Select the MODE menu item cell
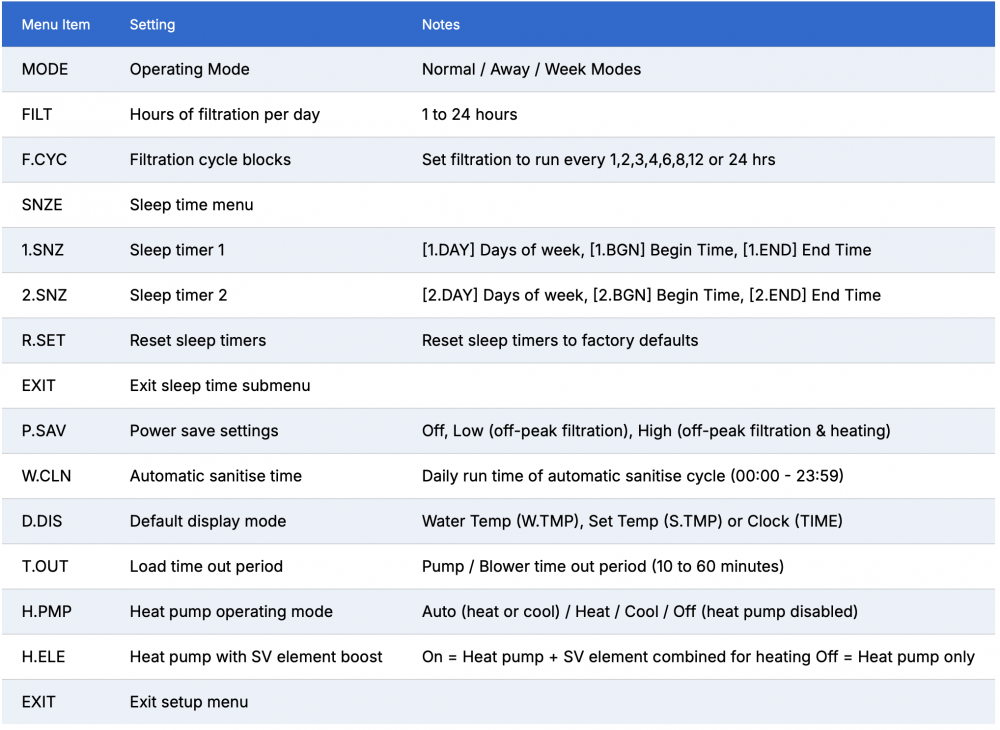This screenshot has width=1000, height=730. pos(45,69)
